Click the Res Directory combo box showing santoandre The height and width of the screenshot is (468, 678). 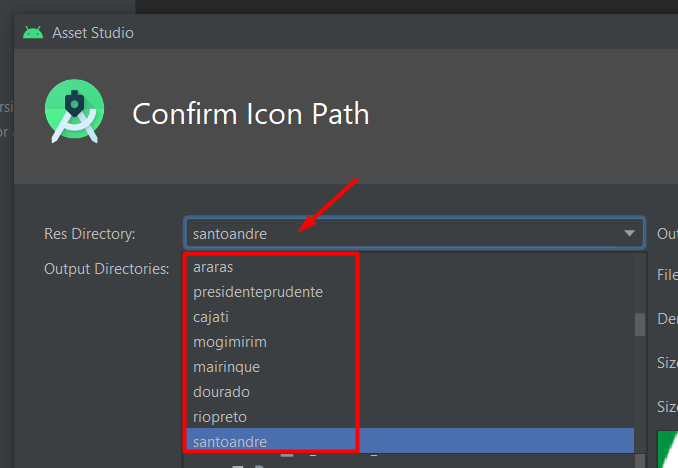400,233
